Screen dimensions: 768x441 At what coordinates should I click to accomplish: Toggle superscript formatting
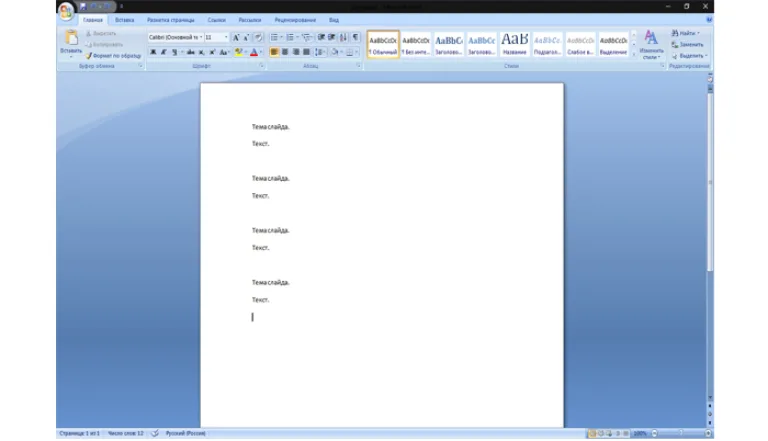pyautogui.click(x=212, y=52)
